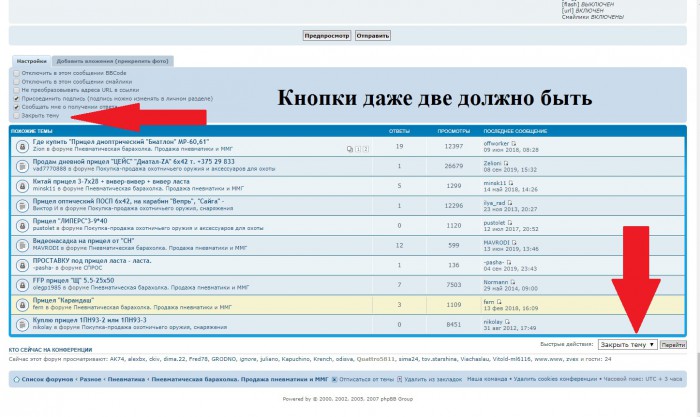Click topic icon for ПОСП 6x42 topic
Screen dimensions: 700x417
tap(22, 206)
